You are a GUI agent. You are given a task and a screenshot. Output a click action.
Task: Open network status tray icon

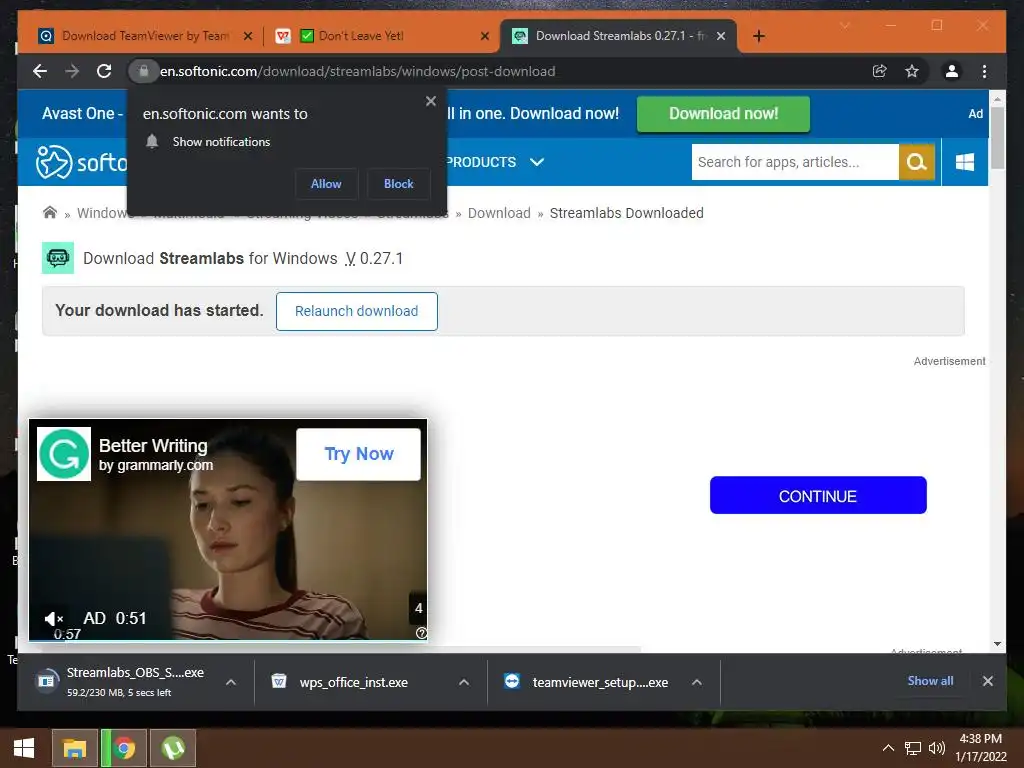(913, 748)
